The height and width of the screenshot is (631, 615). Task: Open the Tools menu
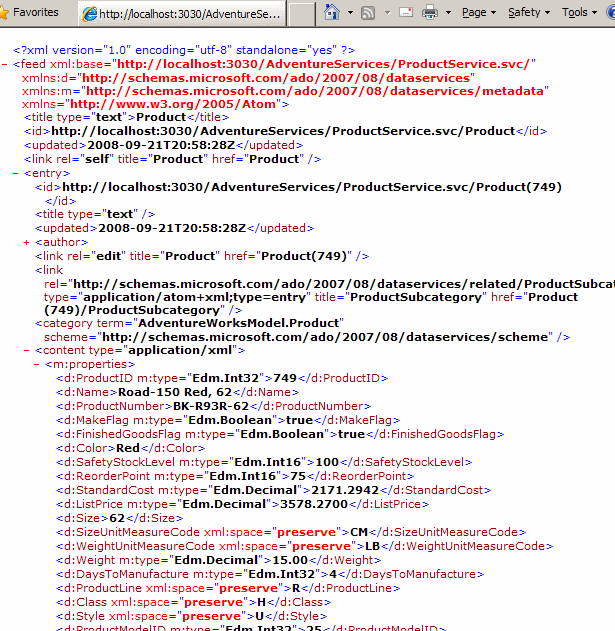[x=580, y=13]
